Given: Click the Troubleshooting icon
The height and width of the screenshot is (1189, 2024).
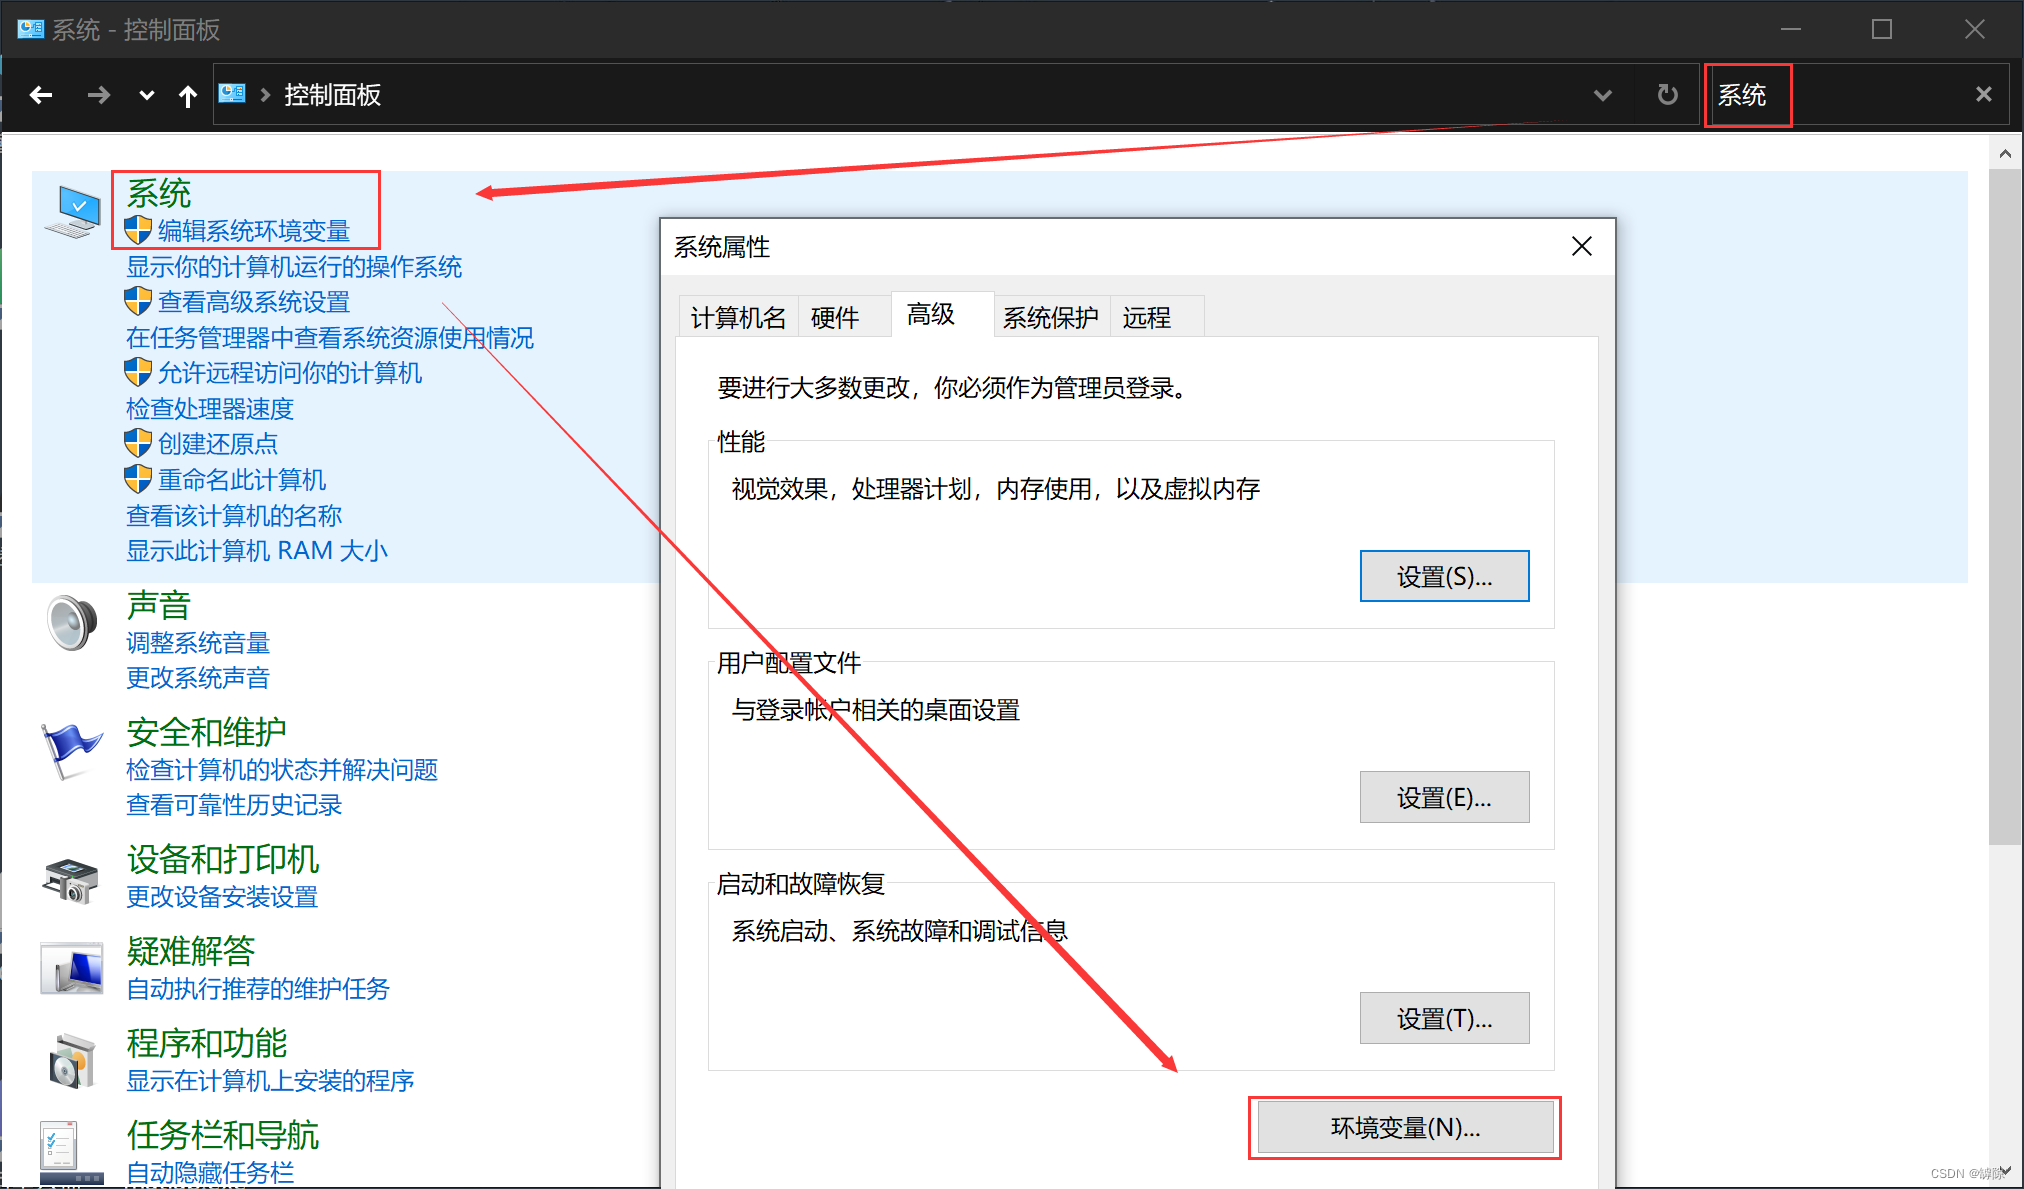Looking at the screenshot, I should [x=71, y=968].
